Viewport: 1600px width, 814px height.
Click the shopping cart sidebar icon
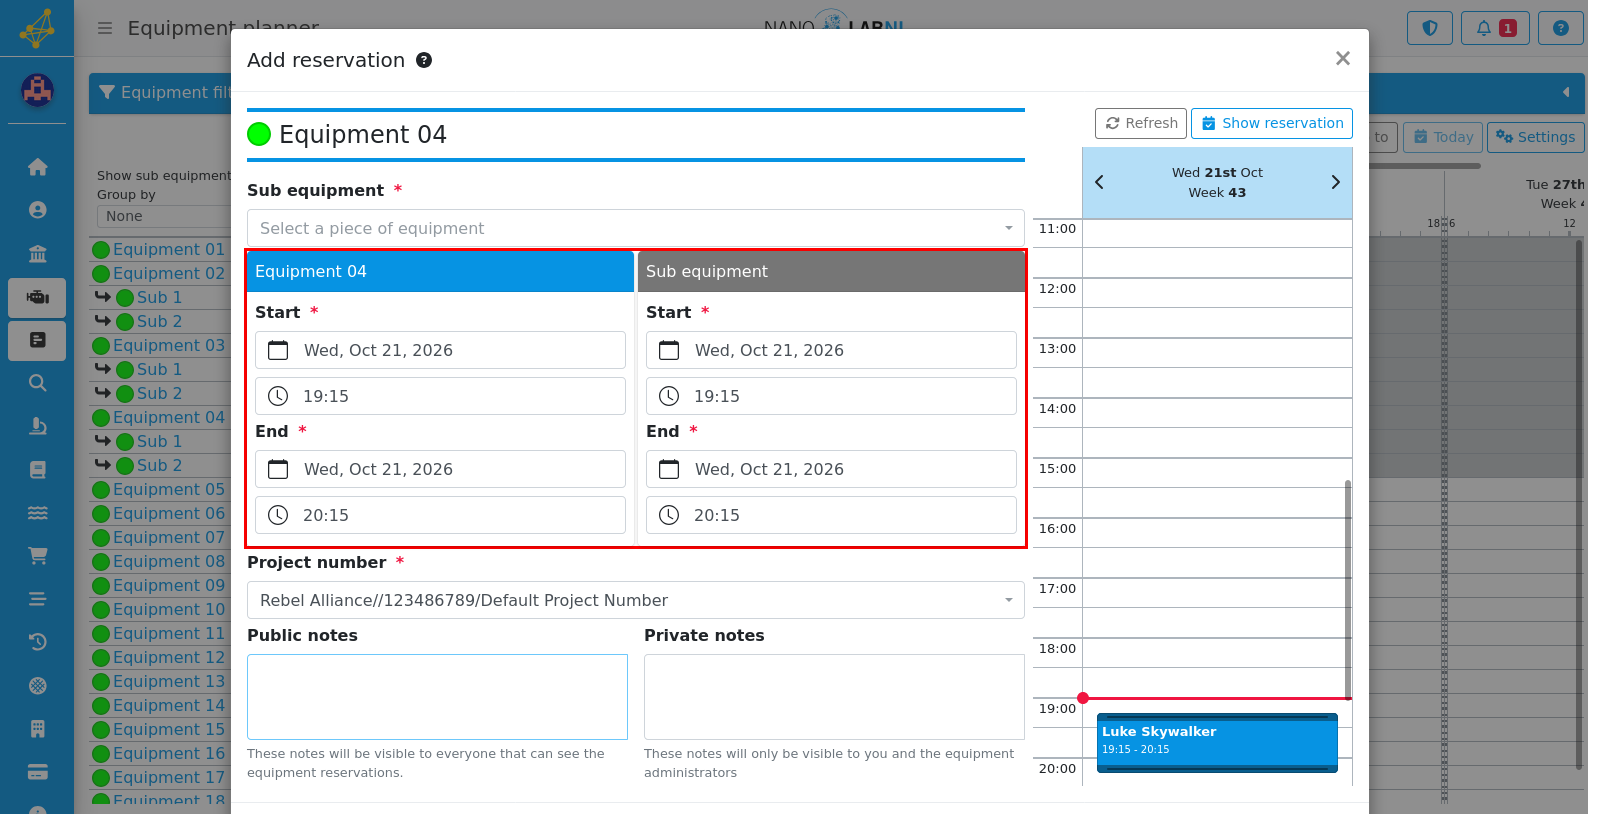point(37,555)
